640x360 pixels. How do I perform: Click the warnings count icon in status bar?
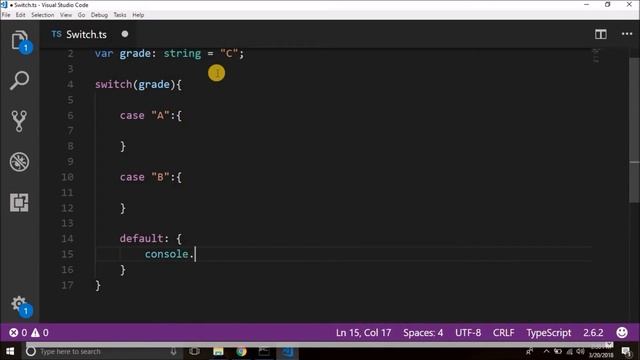pyautogui.click(x=36, y=333)
